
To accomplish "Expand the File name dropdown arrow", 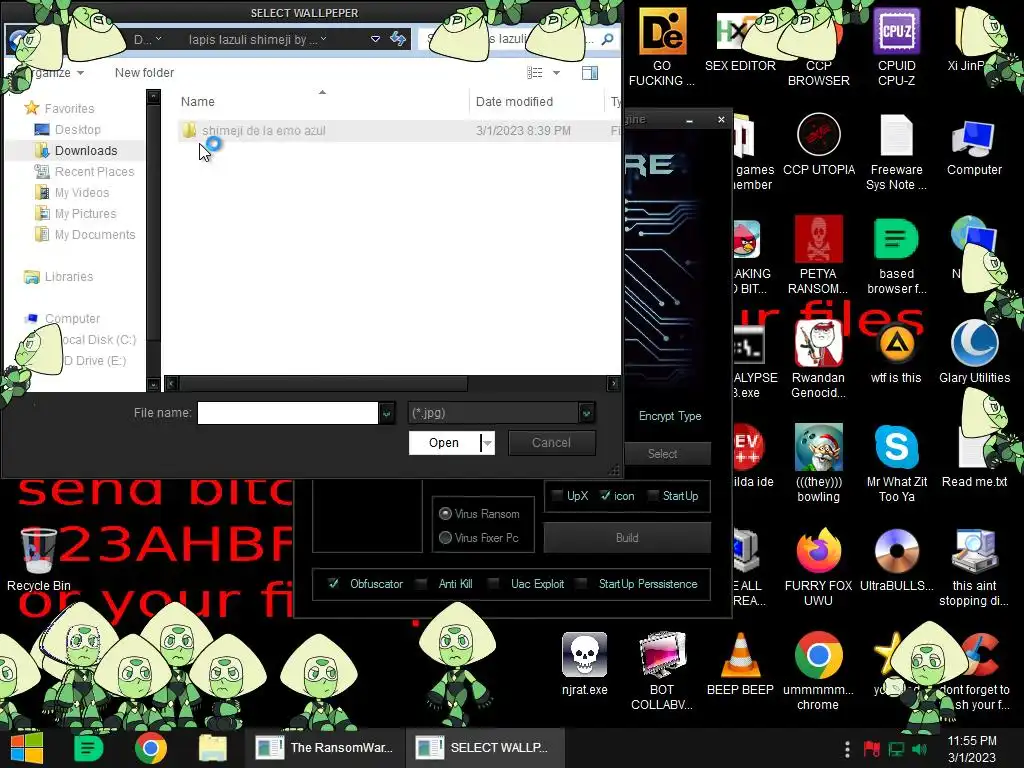I will [x=387, y=413].
